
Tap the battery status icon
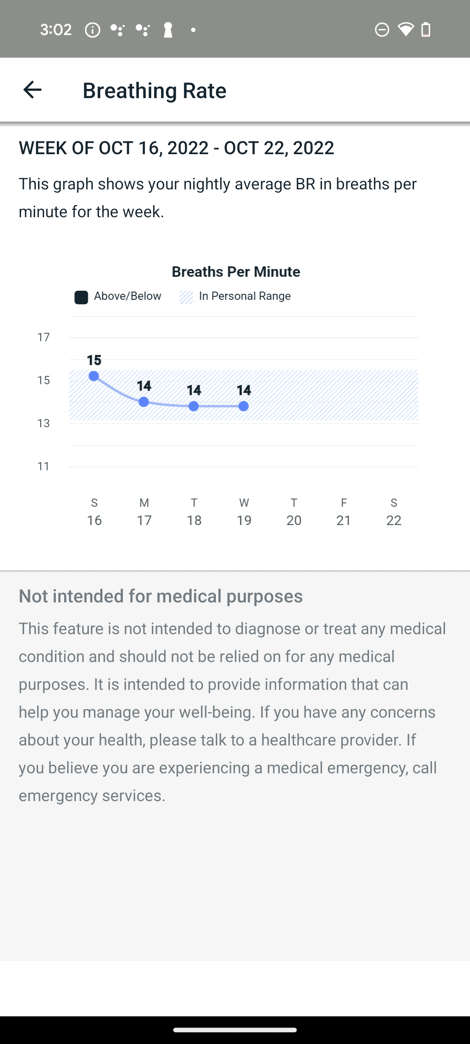(x=426, y=29)
